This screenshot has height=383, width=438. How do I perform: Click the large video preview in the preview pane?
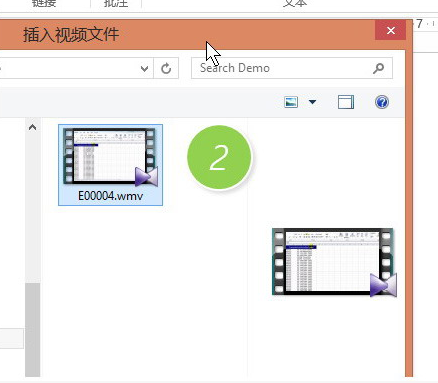tap(334, 262)
